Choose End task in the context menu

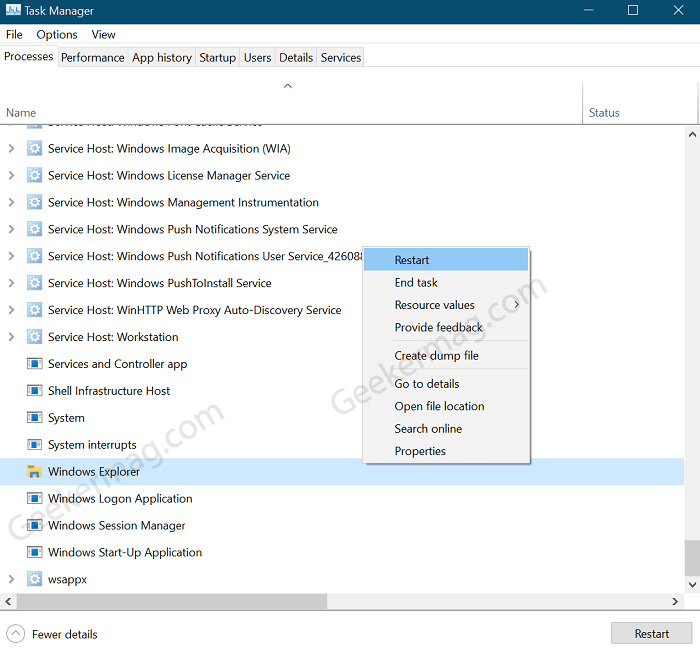pos(446,283)
